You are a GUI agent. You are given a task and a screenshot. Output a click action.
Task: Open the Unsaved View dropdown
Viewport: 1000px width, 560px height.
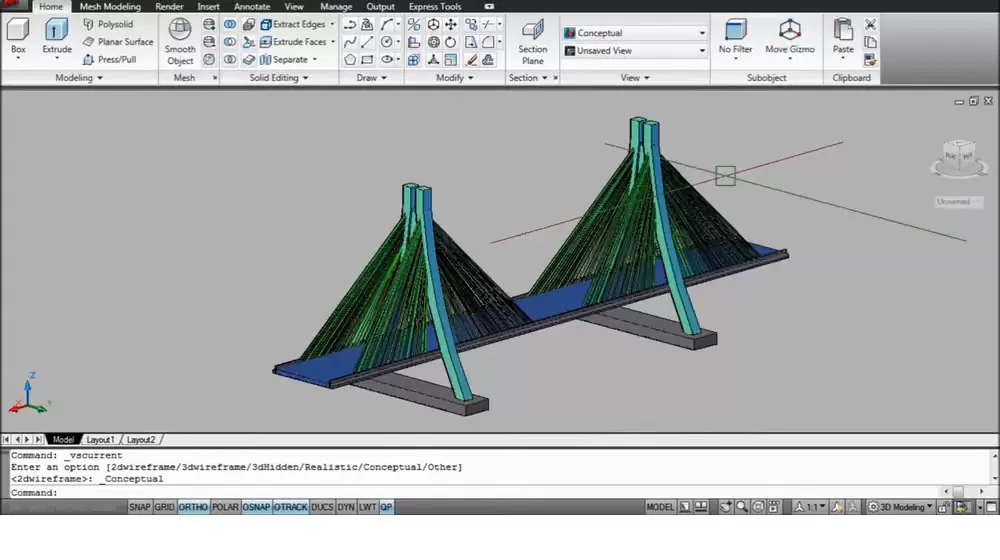pyautogui.click(x=634, y=51)
